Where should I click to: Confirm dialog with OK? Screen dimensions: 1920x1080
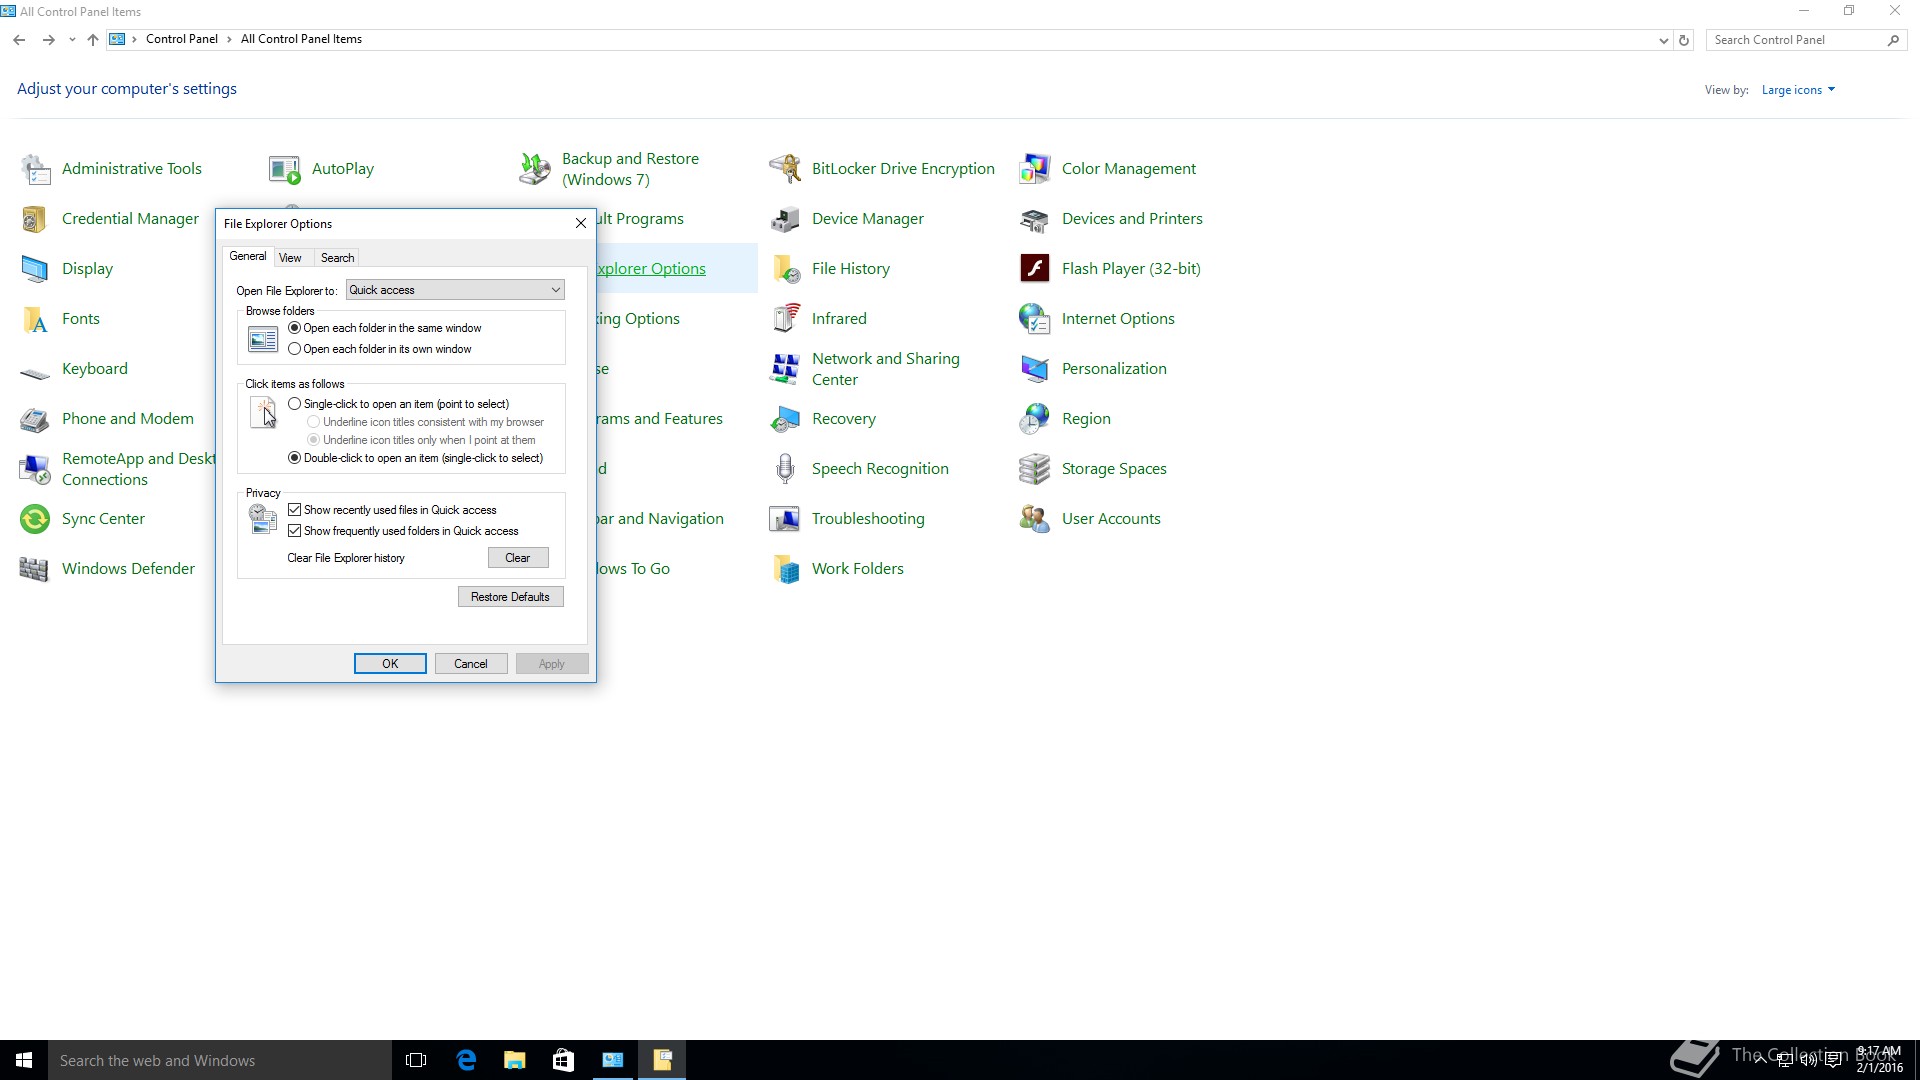click(390, 664)
